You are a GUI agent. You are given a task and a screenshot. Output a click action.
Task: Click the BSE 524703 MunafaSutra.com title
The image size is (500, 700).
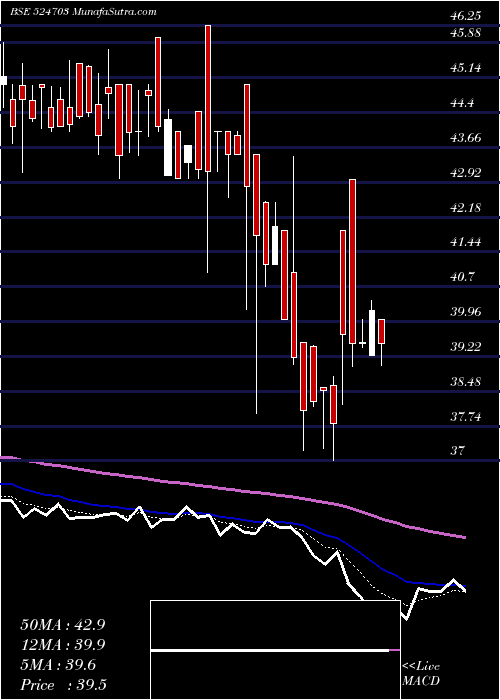pos(83,12)
